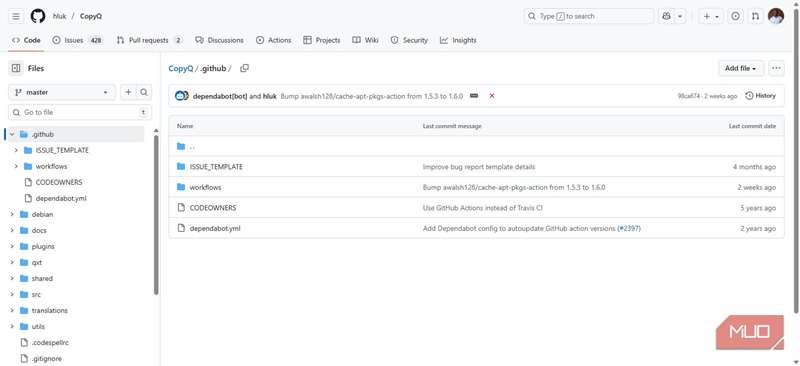Click the add file plus button in sidebar
The width and height of the screenshot is (800, 366).
pos(128,92)
